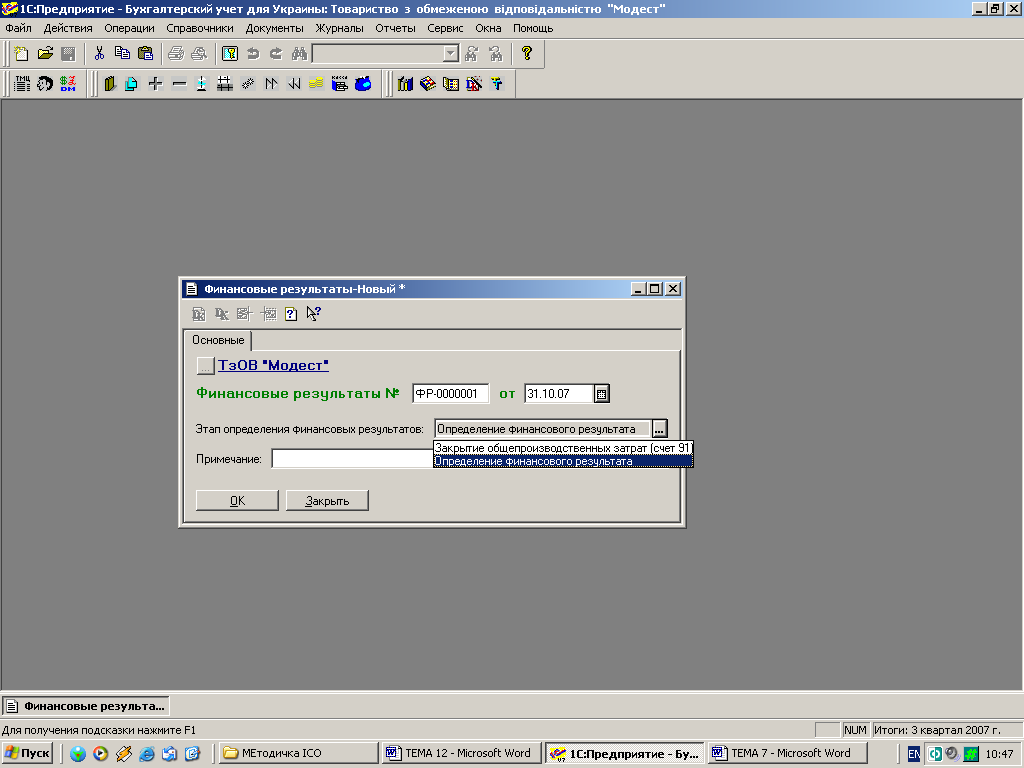Click the Print preview icon
Viewport: 1024px width, 768px height.
[199, 54]
